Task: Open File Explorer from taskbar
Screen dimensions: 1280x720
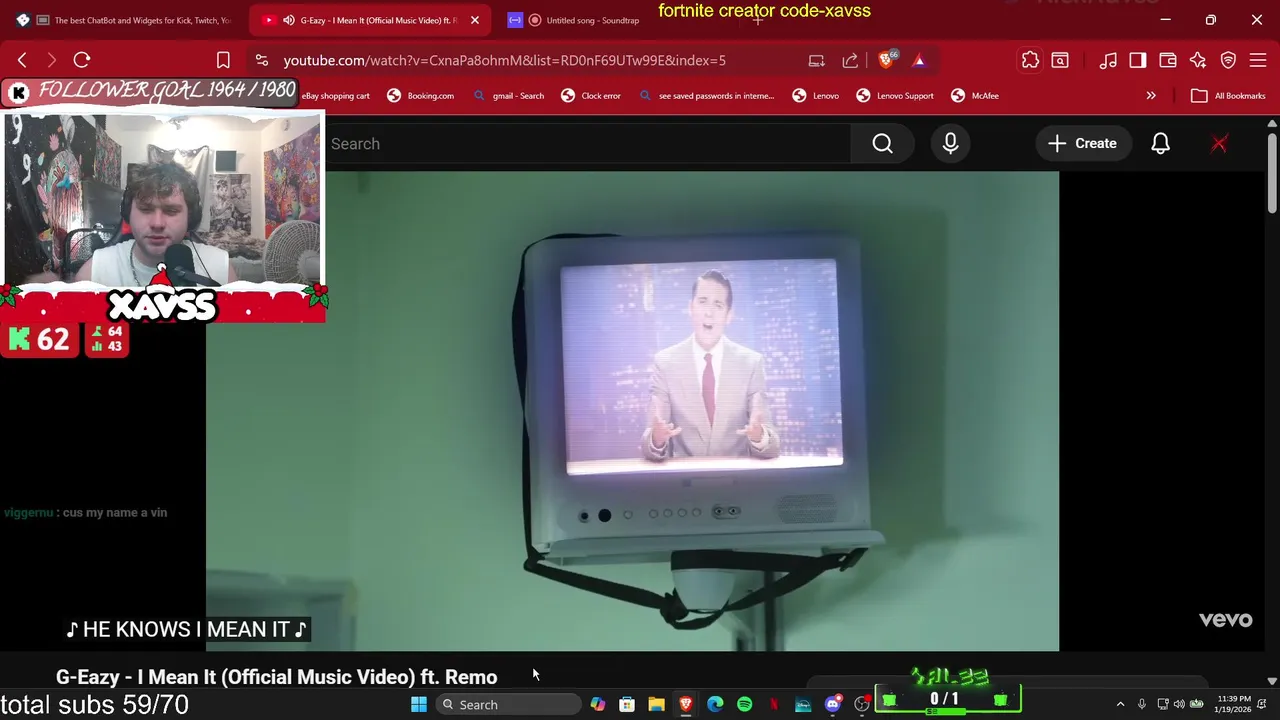Action: point(656,705)
